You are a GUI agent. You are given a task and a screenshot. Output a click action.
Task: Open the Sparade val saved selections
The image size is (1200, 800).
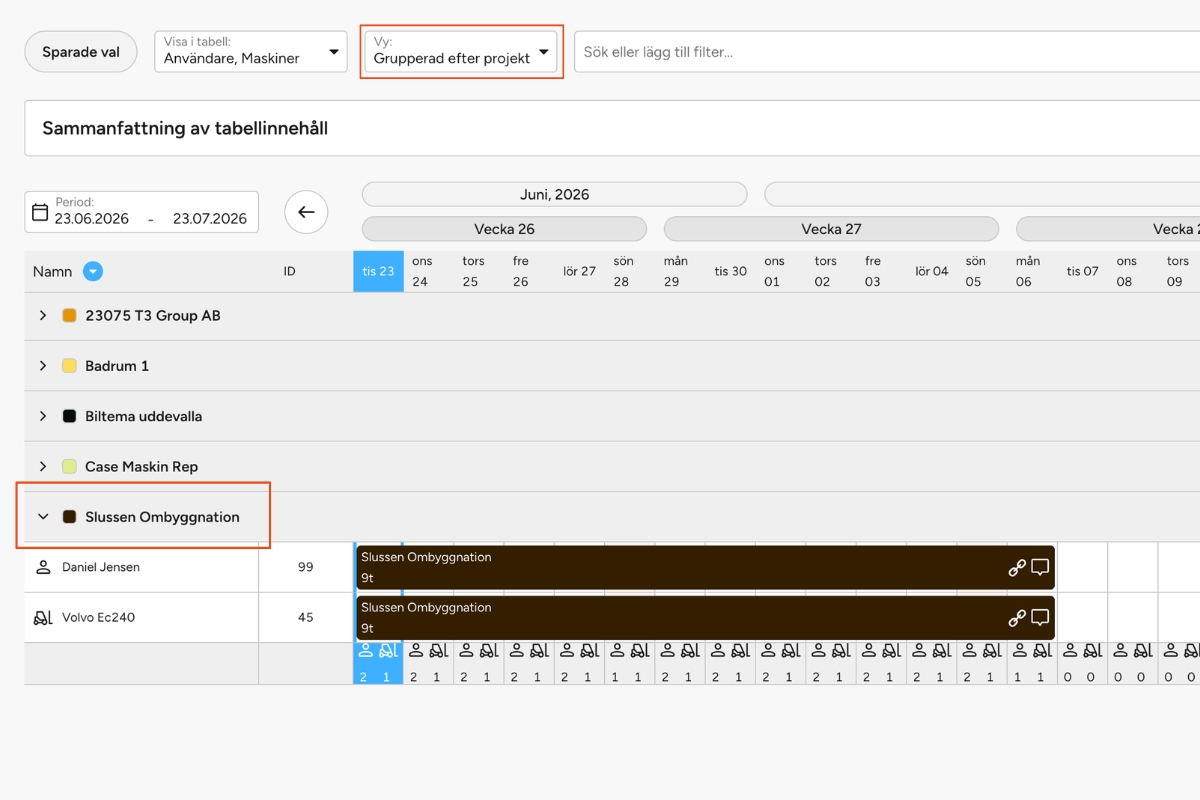[x=81, y=52]
